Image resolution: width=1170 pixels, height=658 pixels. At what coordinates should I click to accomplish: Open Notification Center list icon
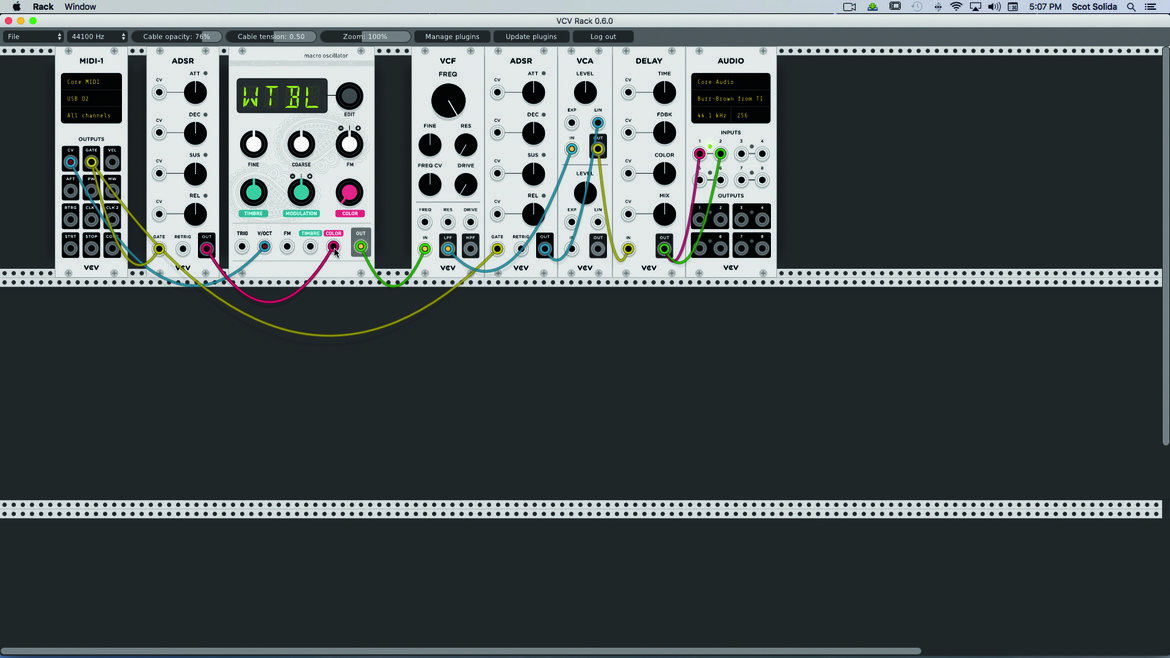pyautogui.click(x=1151, y=7)
